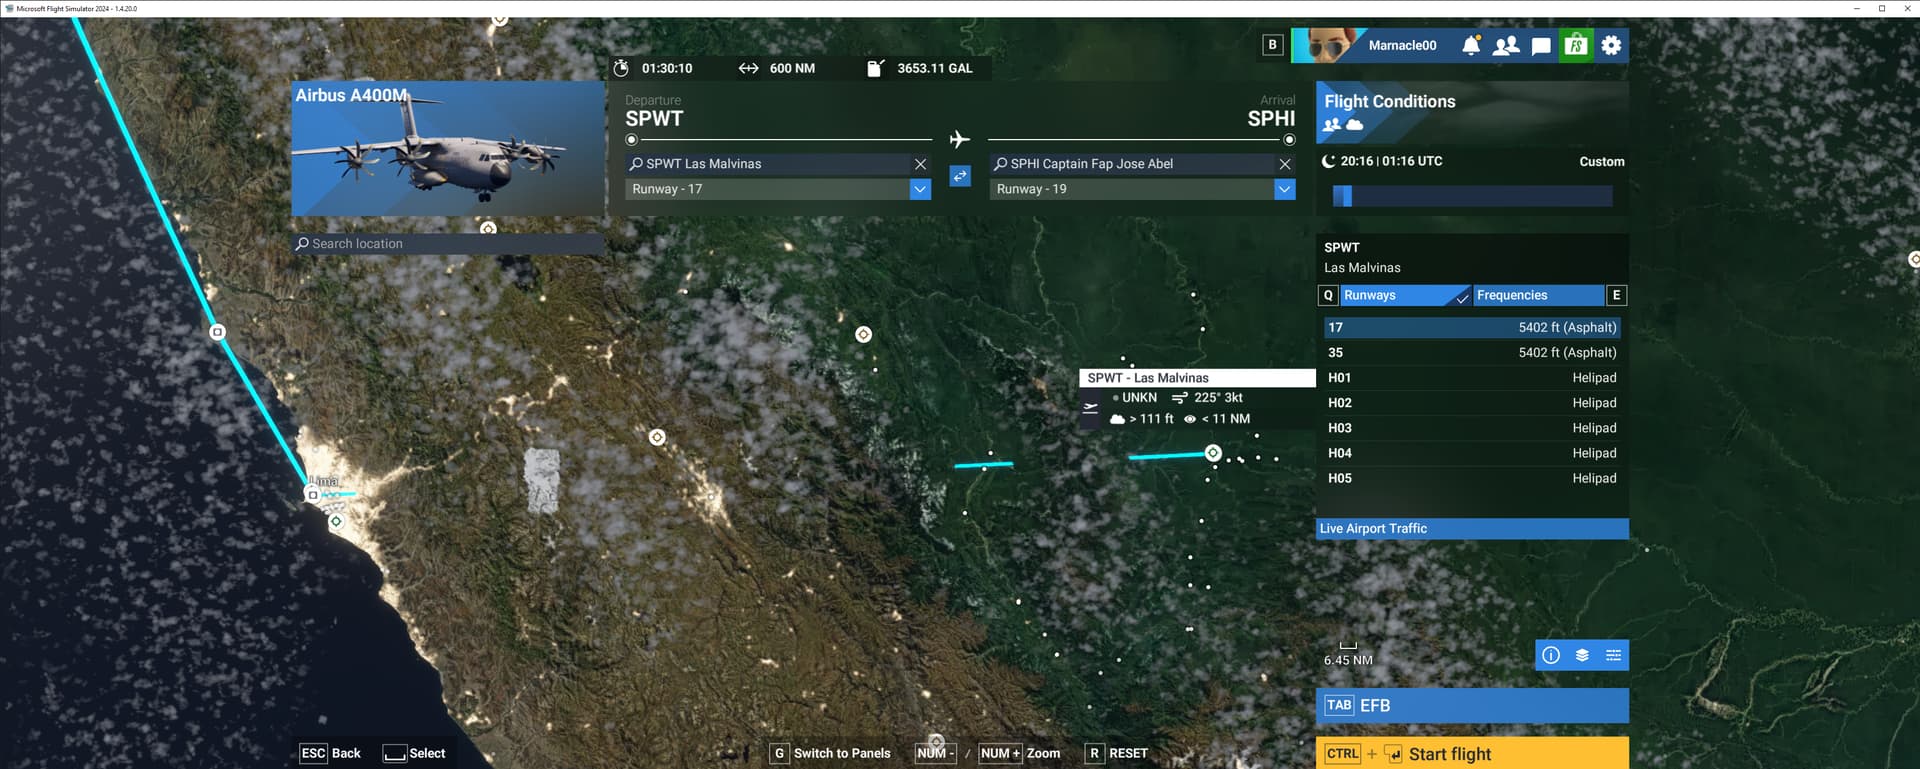Click the SPWT Las Malvinas departure search field
Image resolution: width=1920 pixels, height=769 pixels.
pos(768,164)
